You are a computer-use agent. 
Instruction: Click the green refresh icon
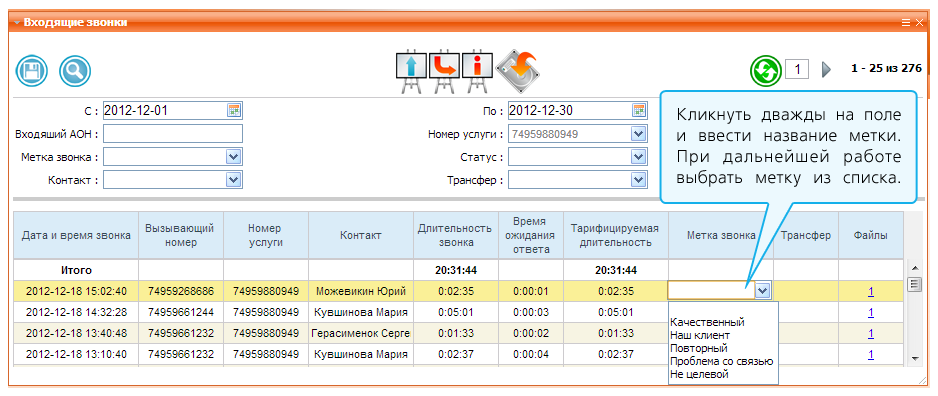click(766, 70)
